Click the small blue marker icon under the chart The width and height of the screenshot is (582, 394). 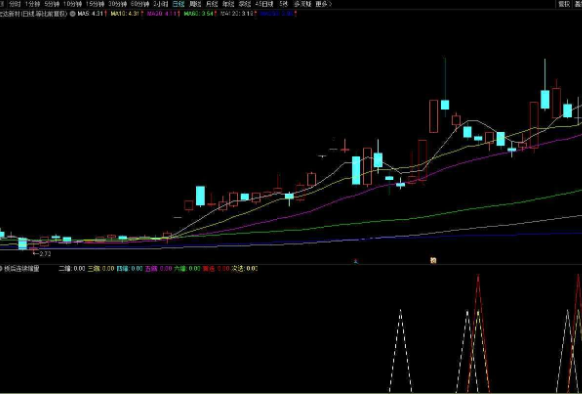click(356, 261)
